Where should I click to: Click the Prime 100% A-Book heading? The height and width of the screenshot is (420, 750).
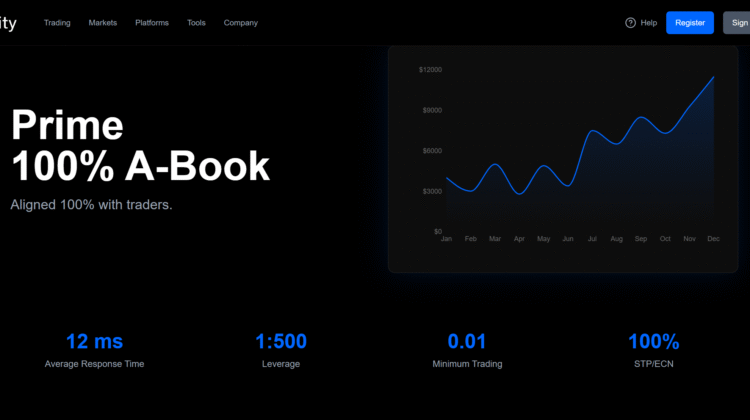(140, 146)
